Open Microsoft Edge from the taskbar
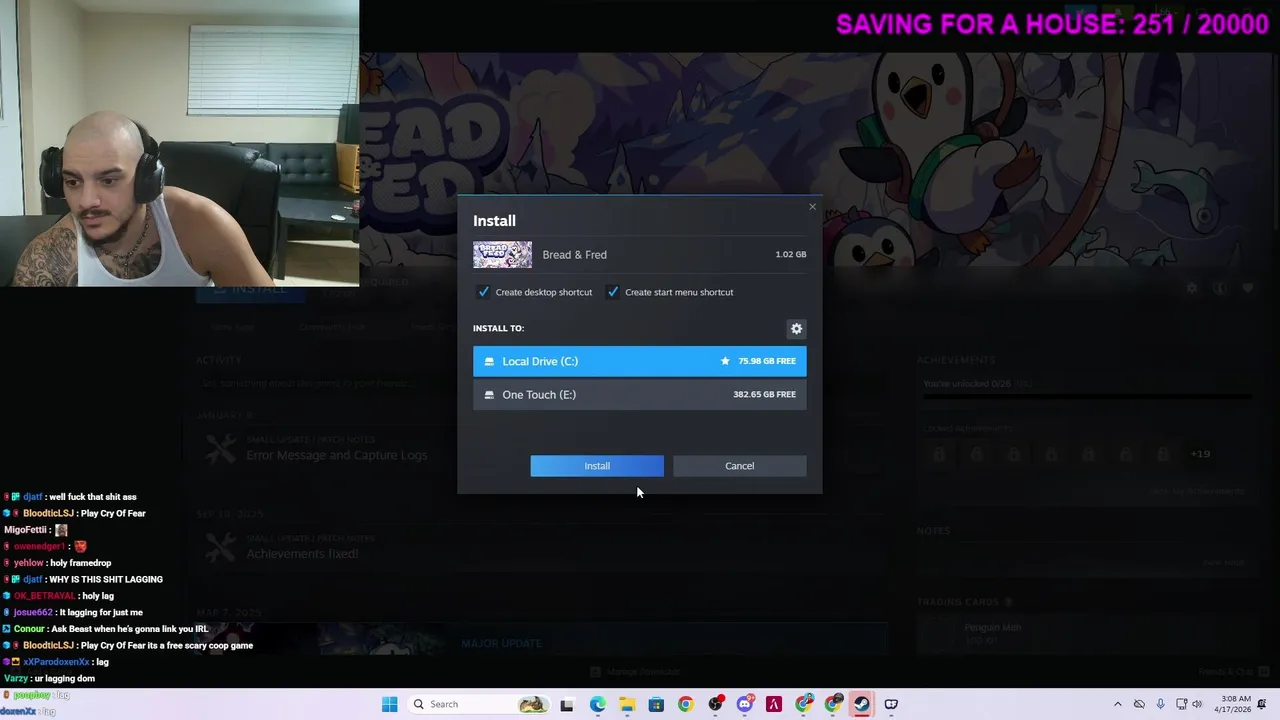This screenshot has width=1280, height=720. tap(597, 704)
